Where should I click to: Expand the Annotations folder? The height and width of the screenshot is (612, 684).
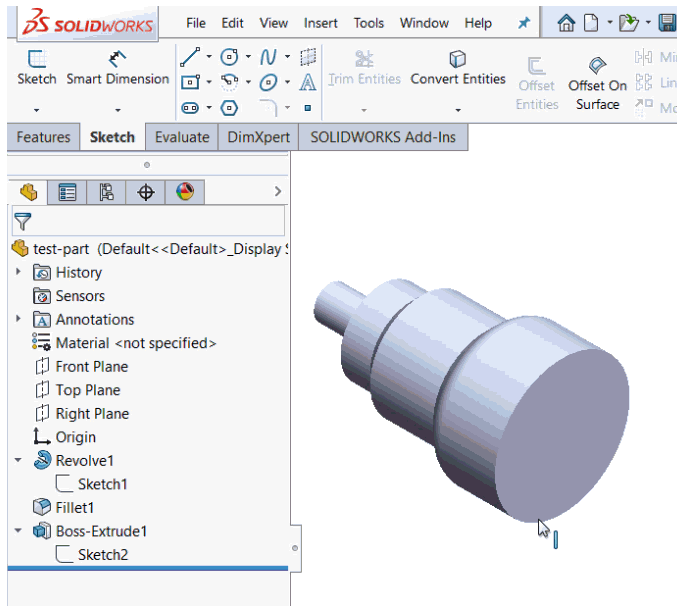tap(18, 319)
